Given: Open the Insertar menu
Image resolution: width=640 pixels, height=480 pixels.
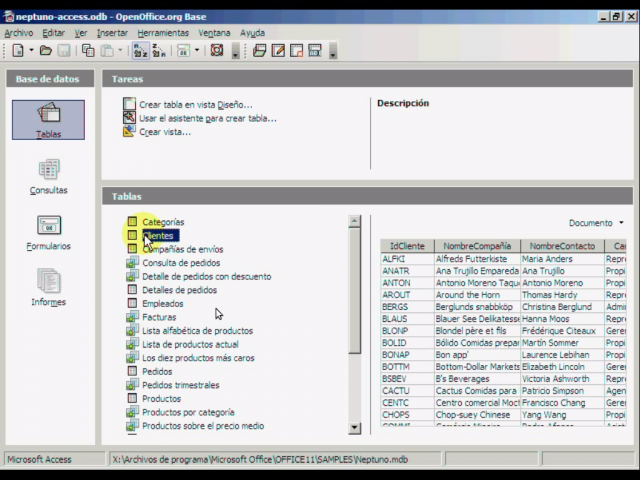Looking at the screenshot, I should 112,33.
